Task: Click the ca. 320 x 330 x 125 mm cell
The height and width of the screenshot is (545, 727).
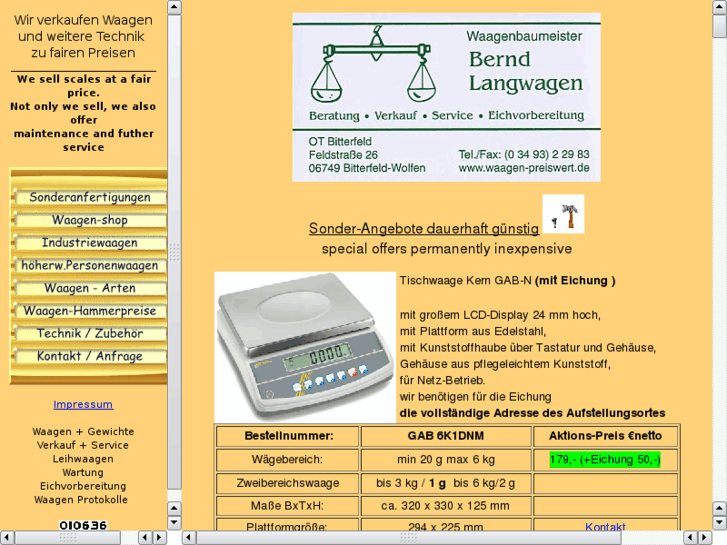Action: click(x=446, y=506)
